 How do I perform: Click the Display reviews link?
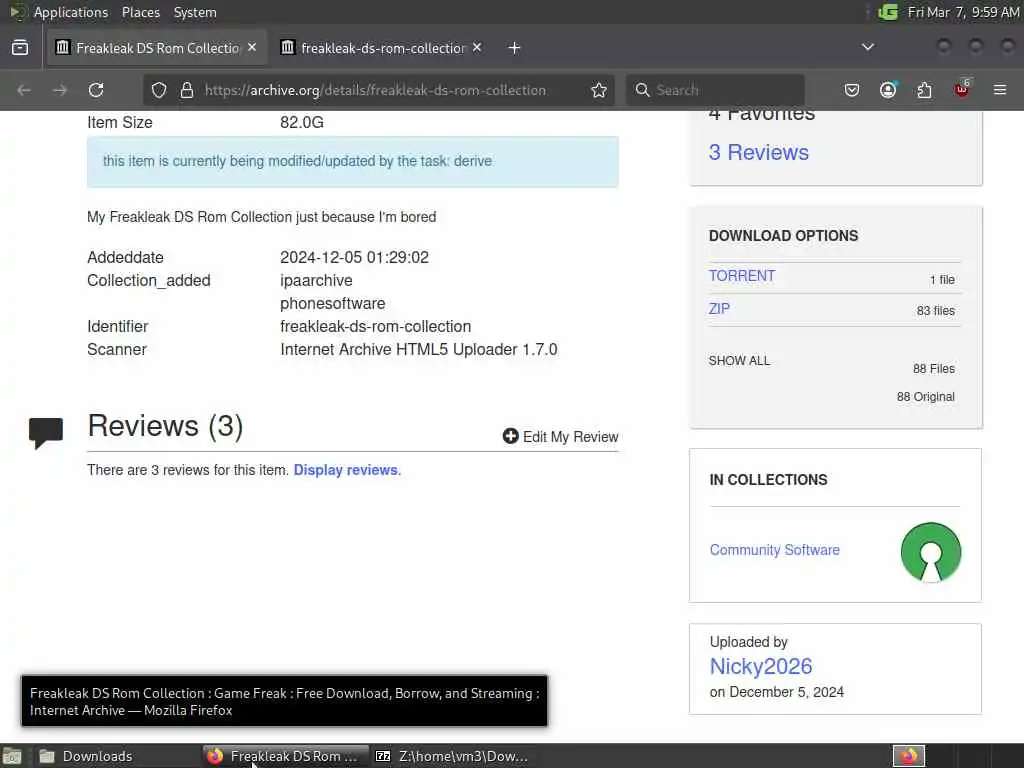345,470
